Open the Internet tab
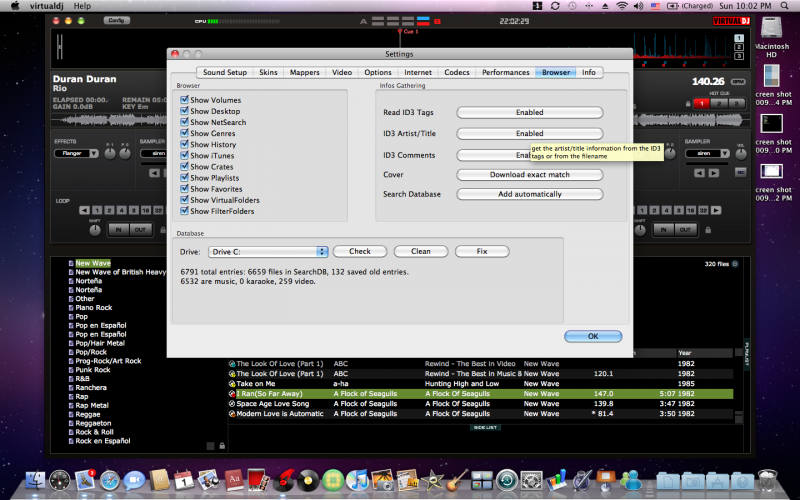The image size is (800, 500). 418,72
